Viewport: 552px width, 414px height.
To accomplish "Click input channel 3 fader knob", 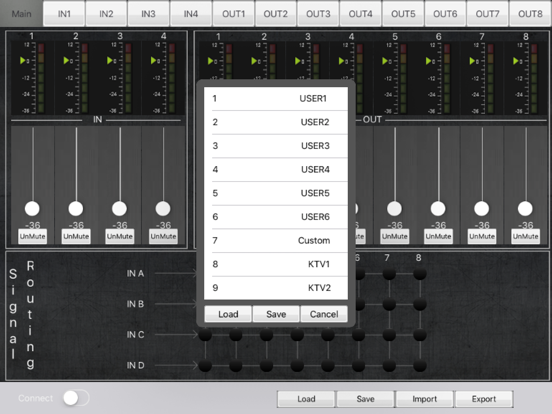I will (119, 209).
